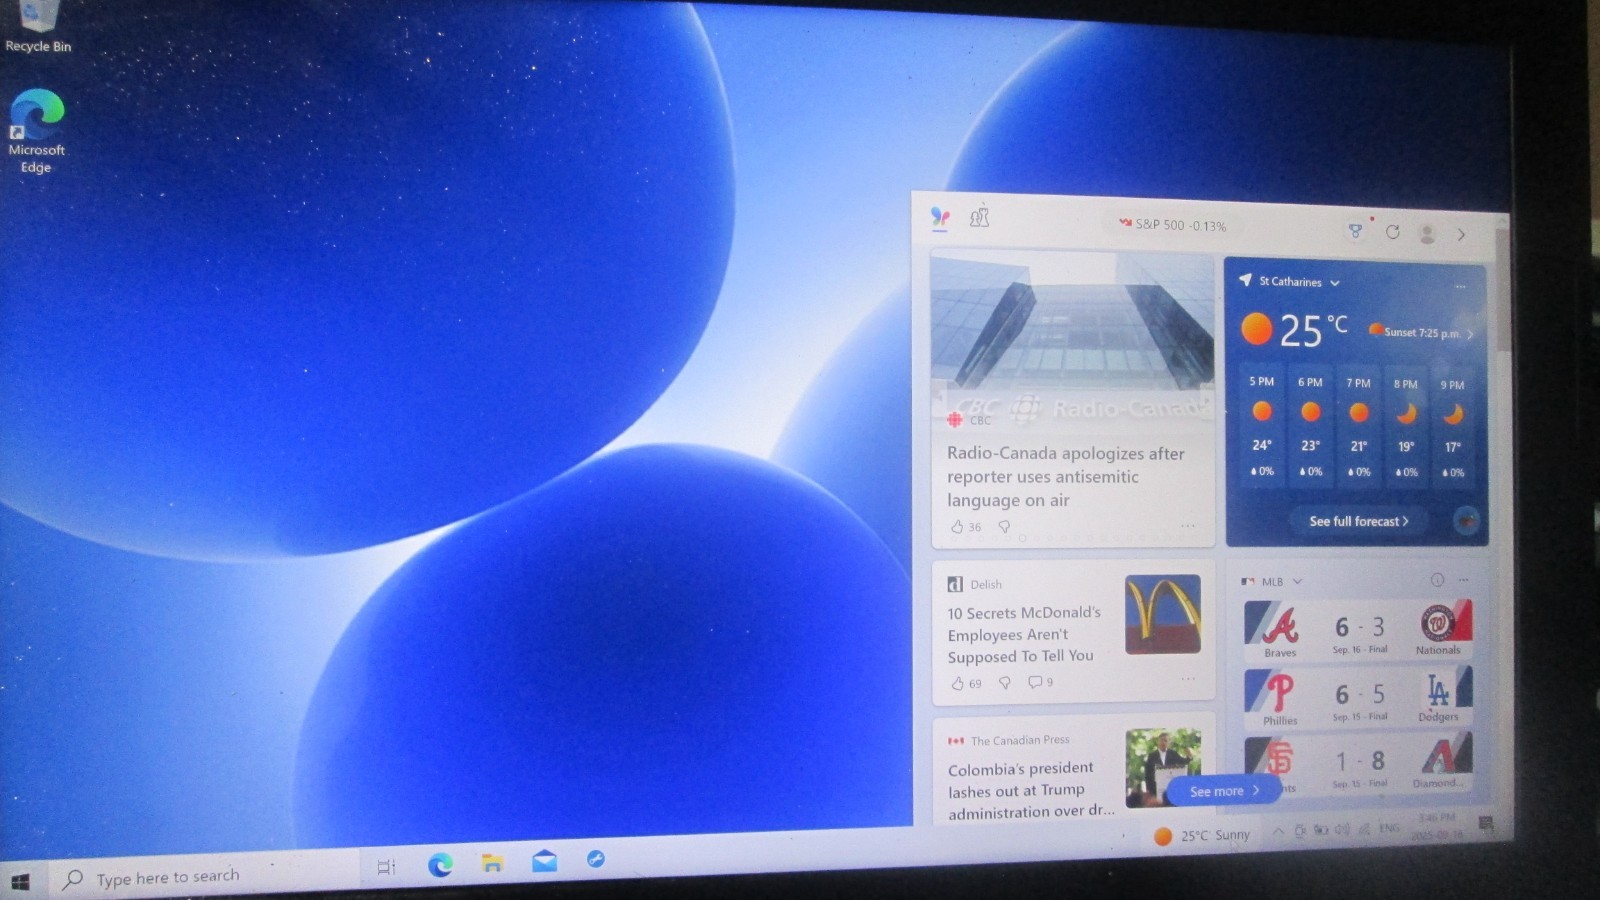The width and height of the screenshot is (1600, 900).
Task: Dislike the McDonald's secrets article
Action: coord(1005,682)
